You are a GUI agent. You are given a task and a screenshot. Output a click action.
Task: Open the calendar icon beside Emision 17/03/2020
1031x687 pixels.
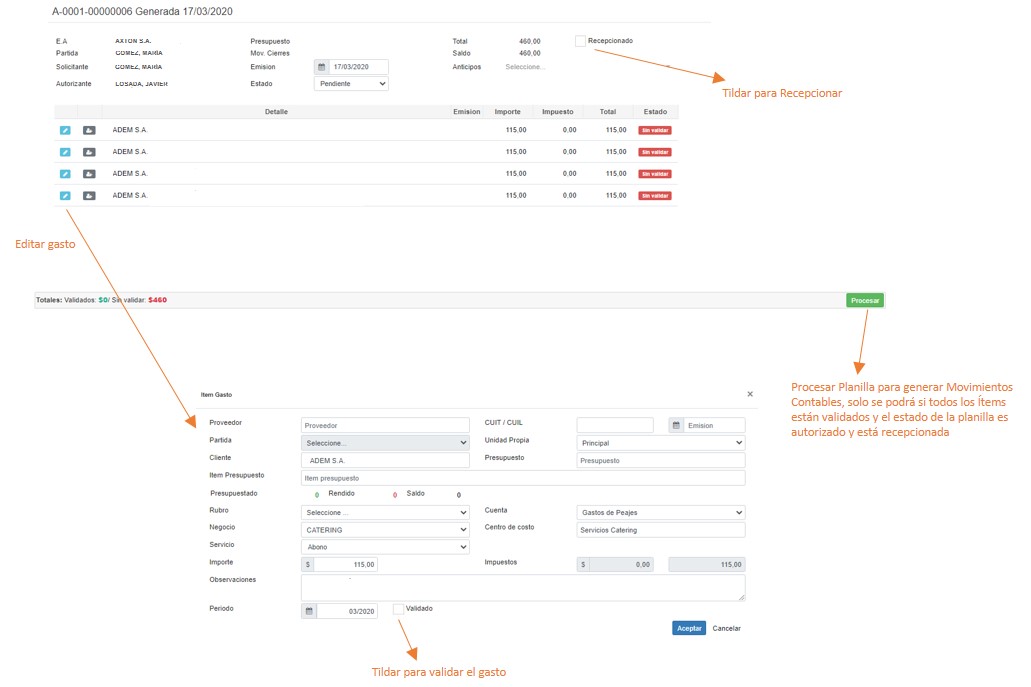coord(322,67)
